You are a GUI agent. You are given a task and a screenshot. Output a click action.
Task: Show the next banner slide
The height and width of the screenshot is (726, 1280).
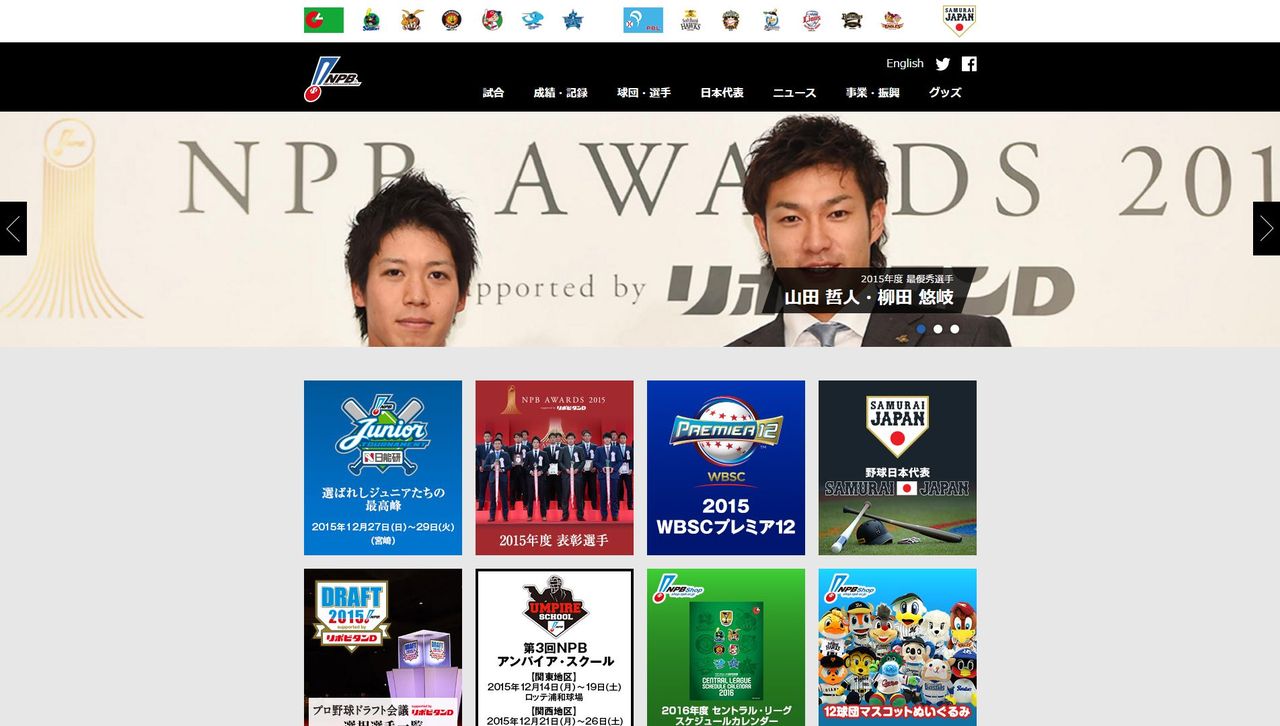[1266, 229]
